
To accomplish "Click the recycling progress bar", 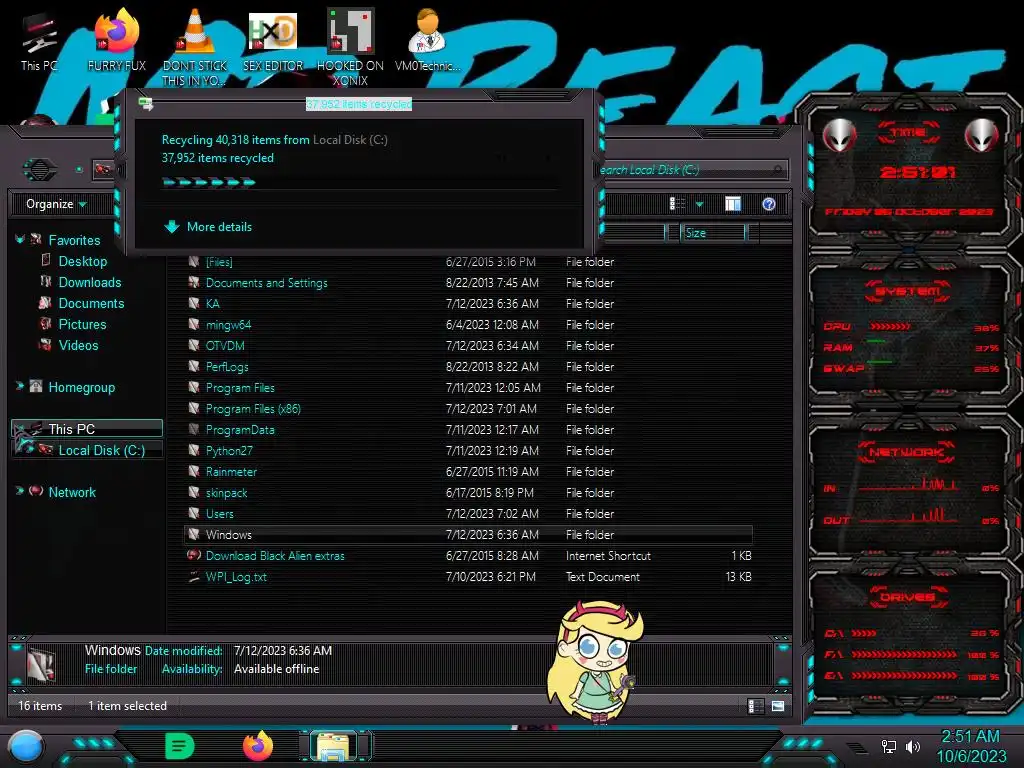I will point(360,183).
